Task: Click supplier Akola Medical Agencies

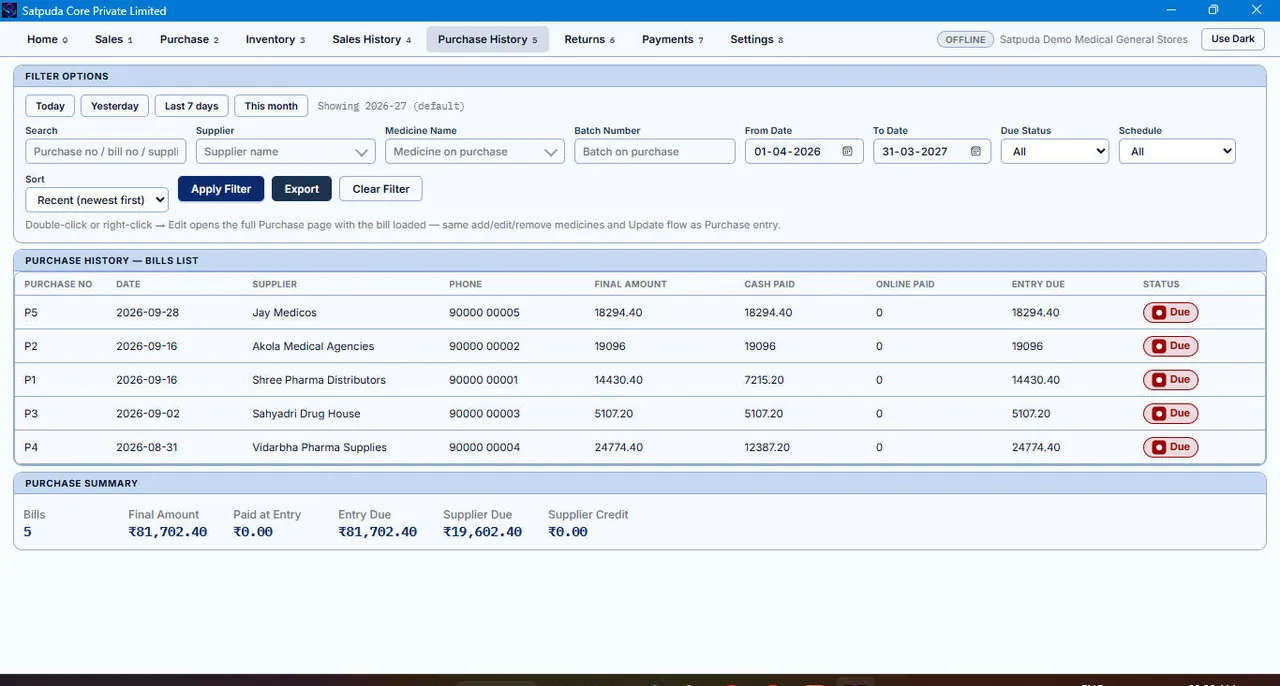Action: pos(313,346)
